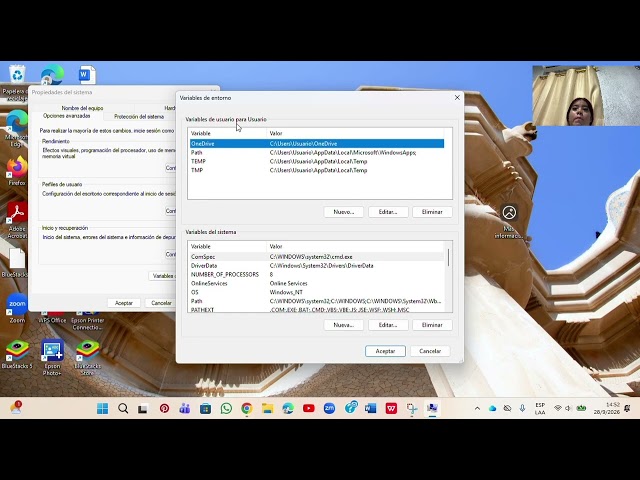Screen dimensions: 640x480
Task: Open OneDrive cloud tray icon
Action: click(492, 408)
